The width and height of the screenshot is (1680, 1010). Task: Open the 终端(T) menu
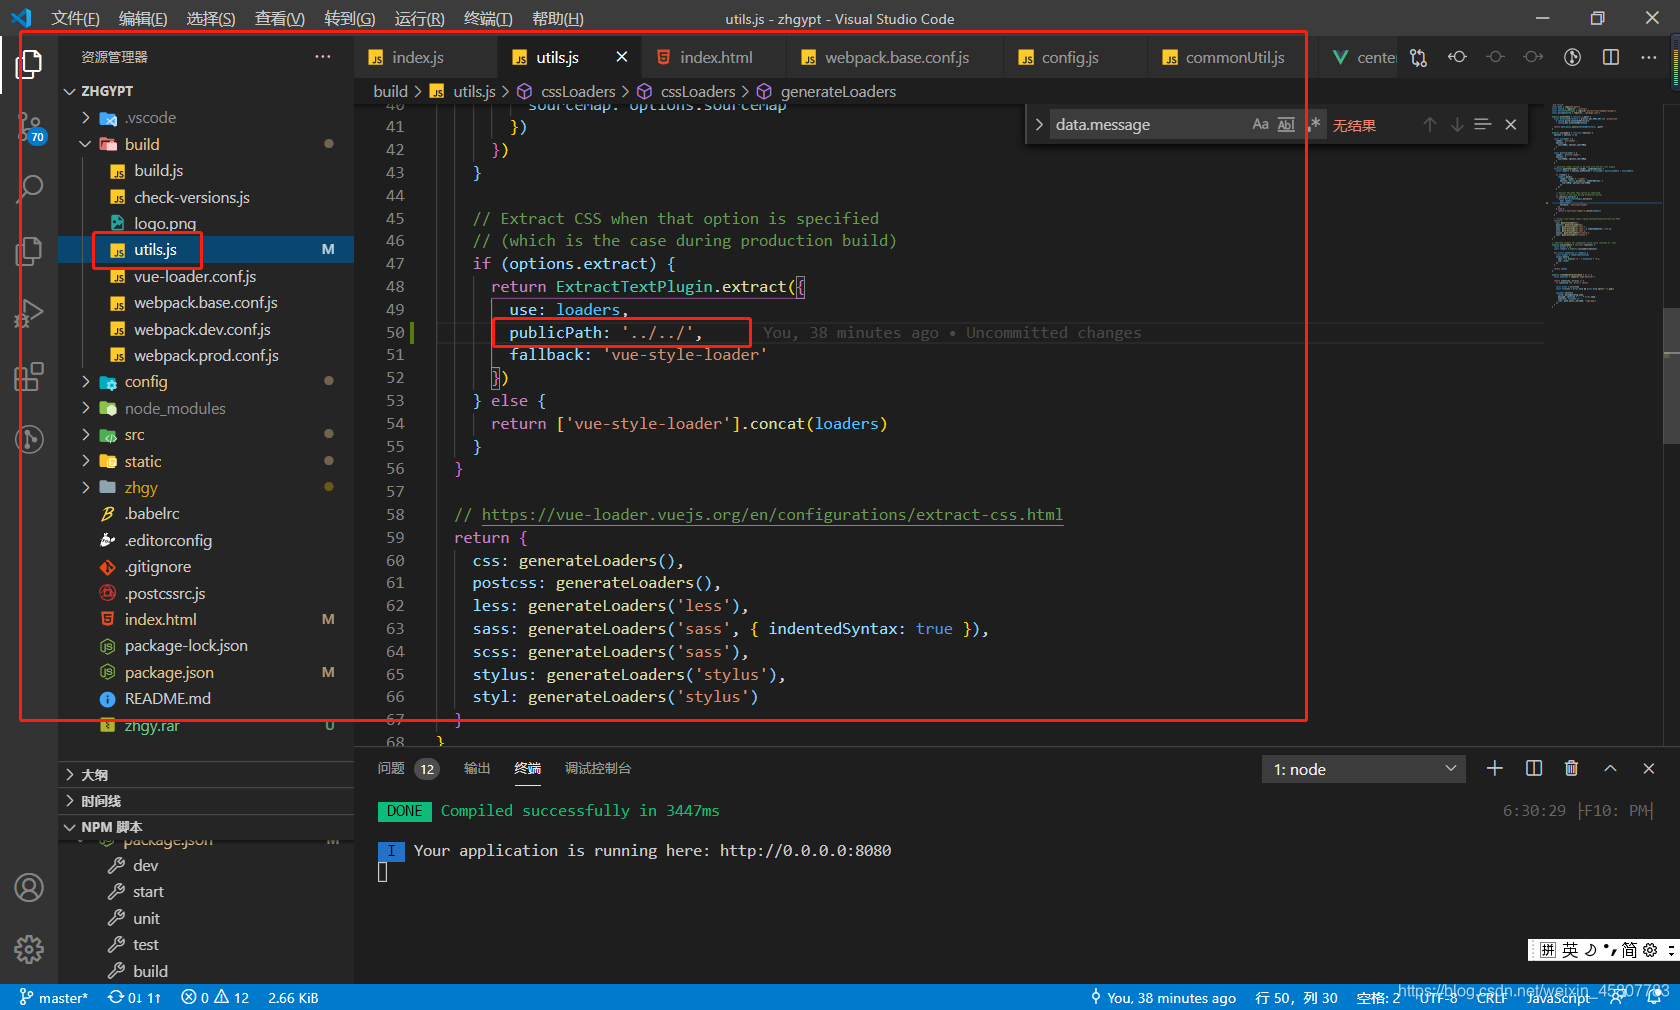click(x=488, y=18)
